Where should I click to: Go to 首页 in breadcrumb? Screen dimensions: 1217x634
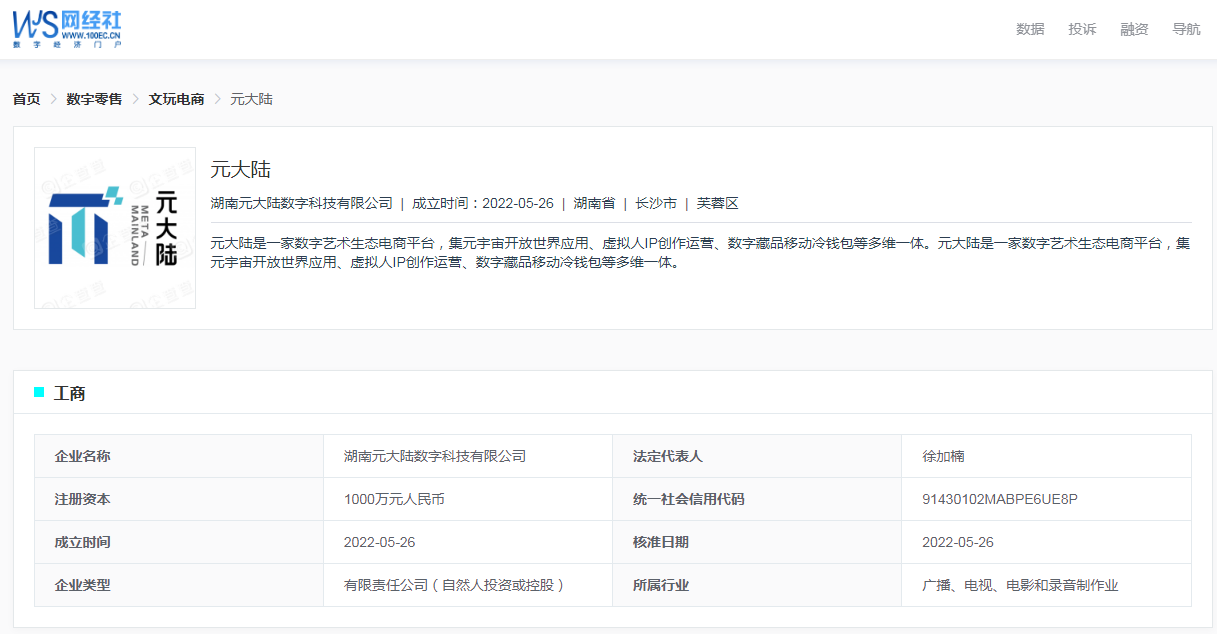(26, 99)
